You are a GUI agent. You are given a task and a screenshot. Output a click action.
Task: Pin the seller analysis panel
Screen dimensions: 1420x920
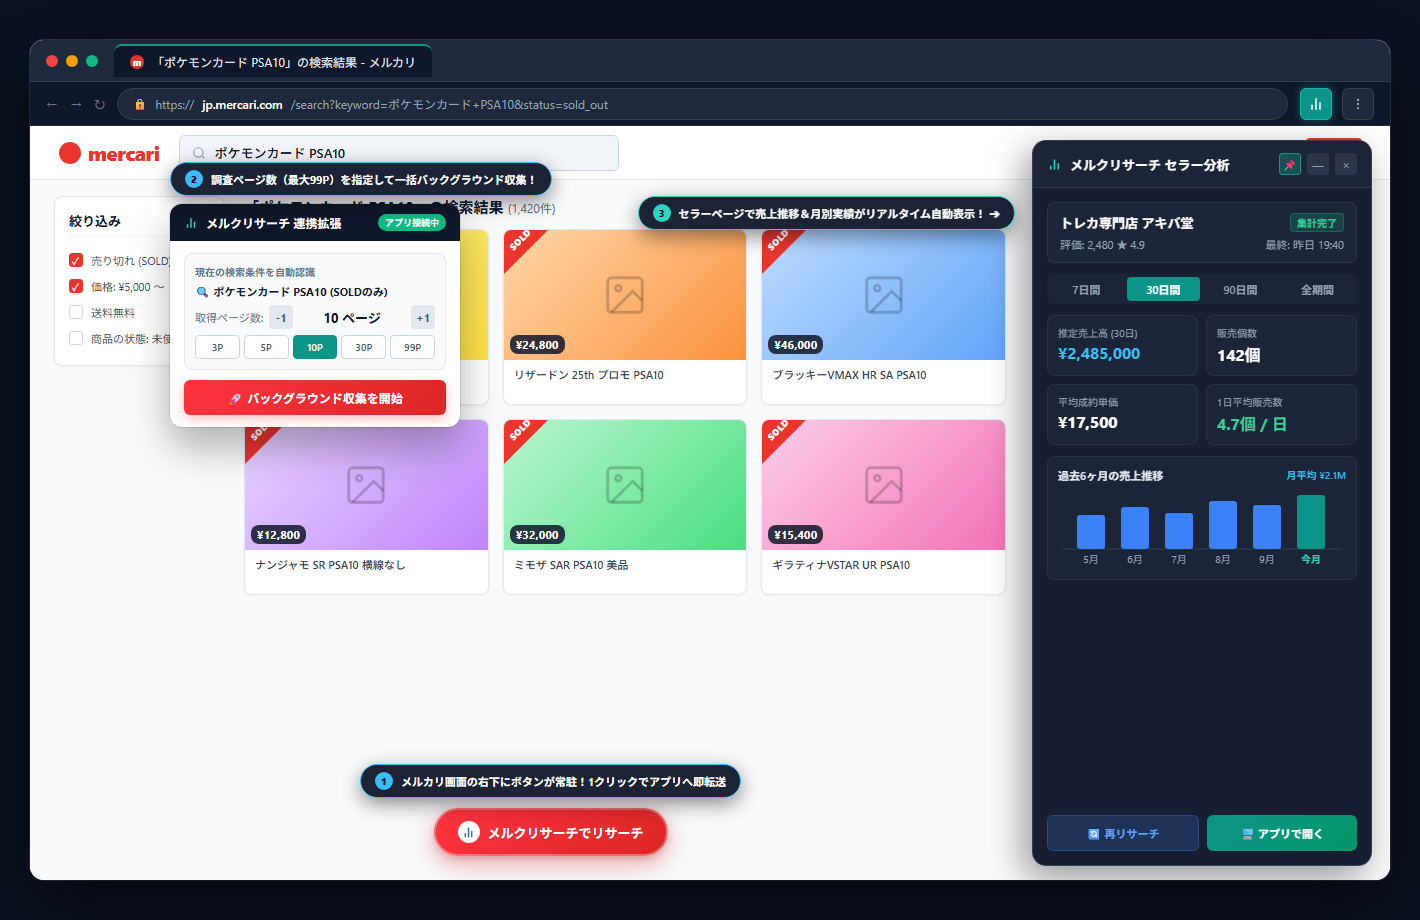(x=1290, y=165)
